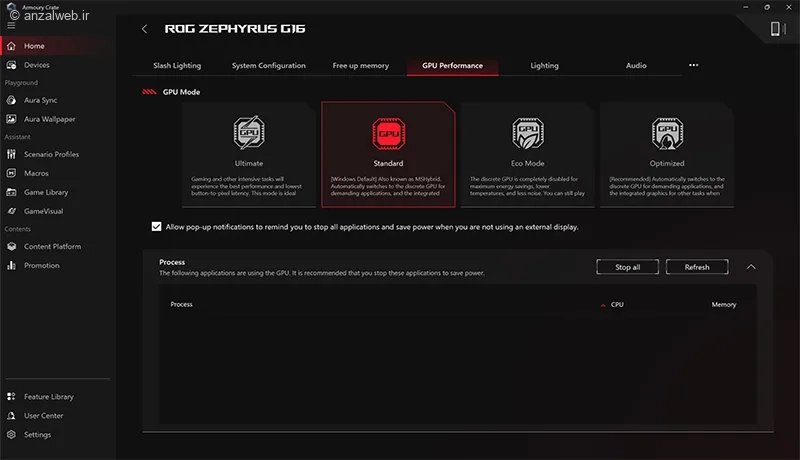Screen dimensions: 800x460
Task: Uncheck the allow pop-up notifications checkbox
Action: pos(156,226)
